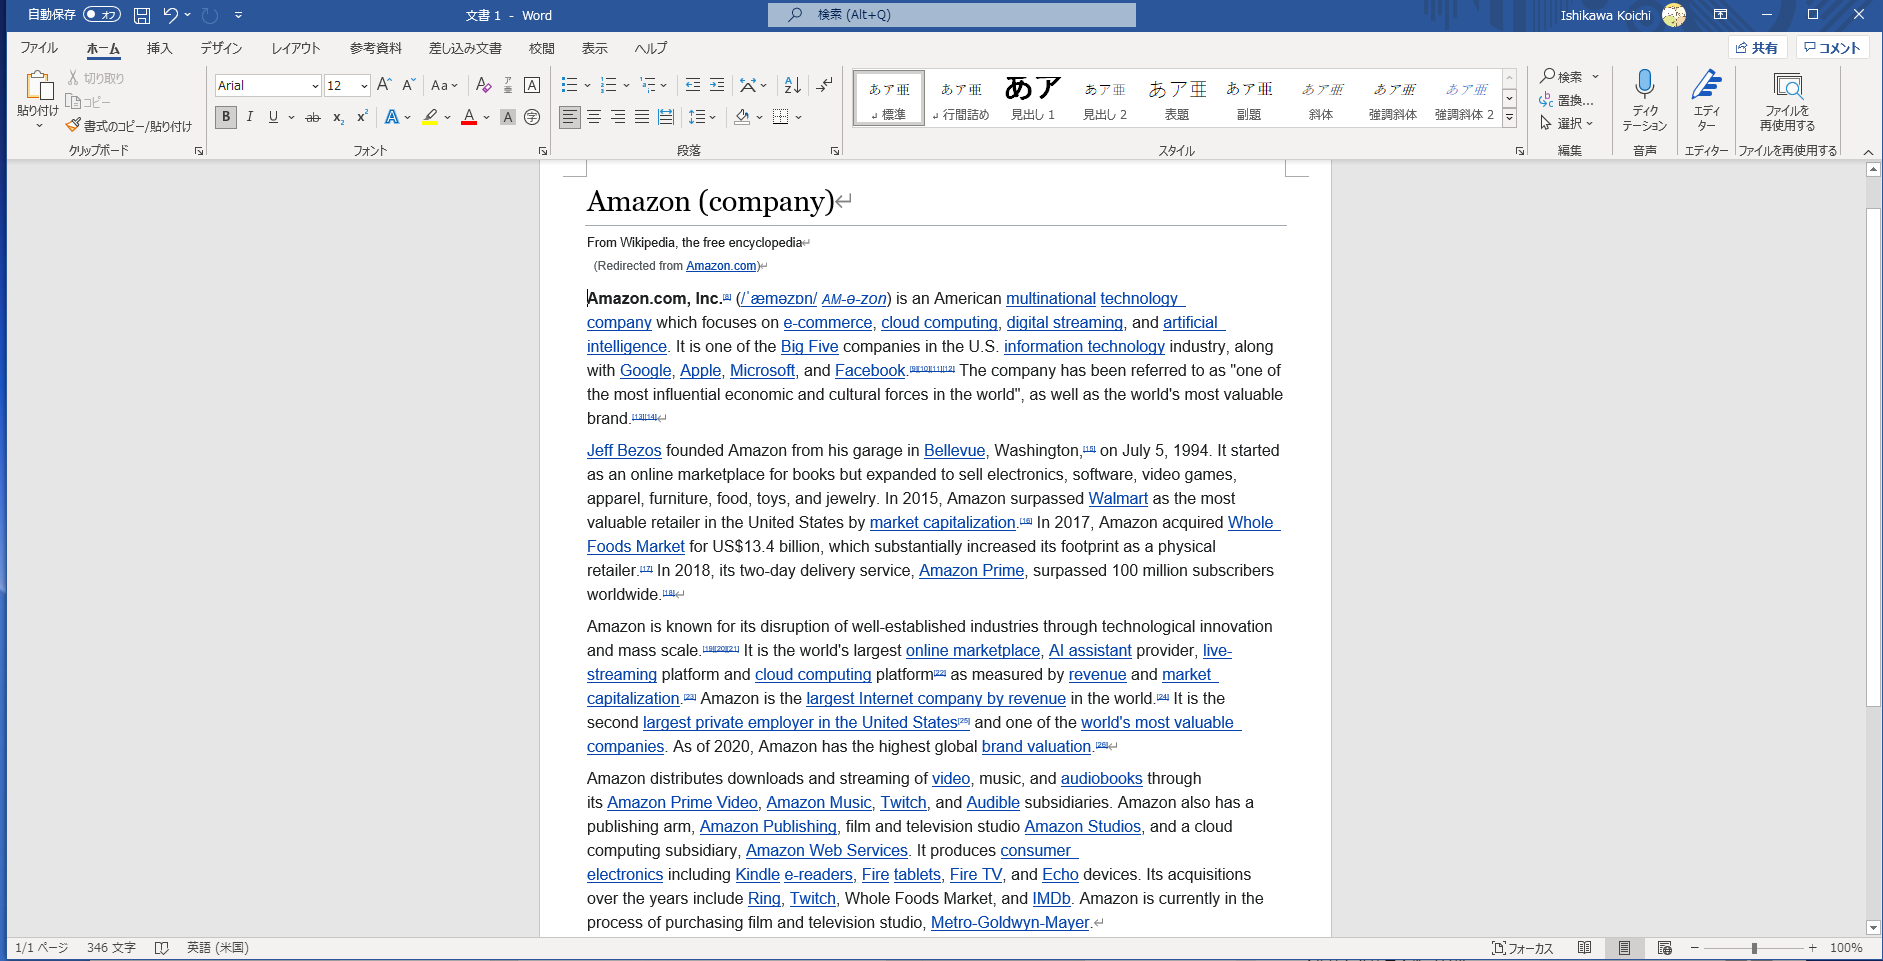The height and width of the screenshot is (961, 1883).
Task: Toggle enclosed character button
Action: click(532, 117)
